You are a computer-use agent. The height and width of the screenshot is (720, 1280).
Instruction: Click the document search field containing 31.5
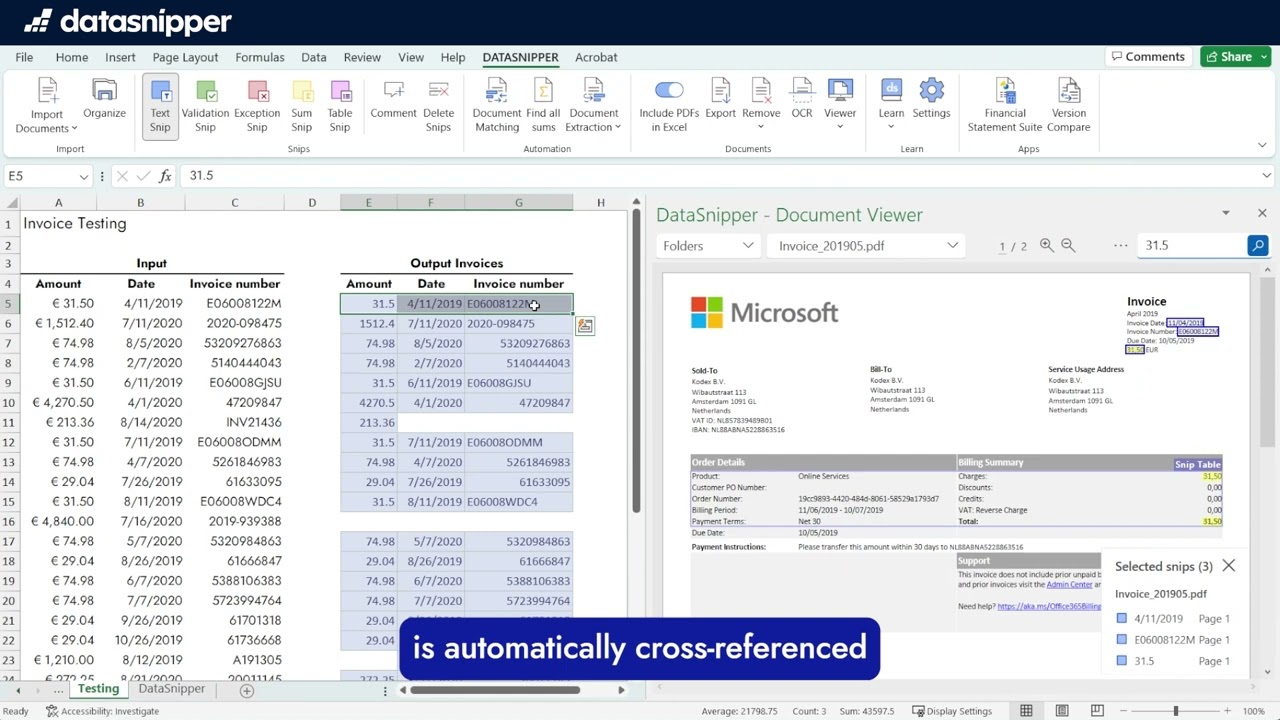[x=1192, y=245]
